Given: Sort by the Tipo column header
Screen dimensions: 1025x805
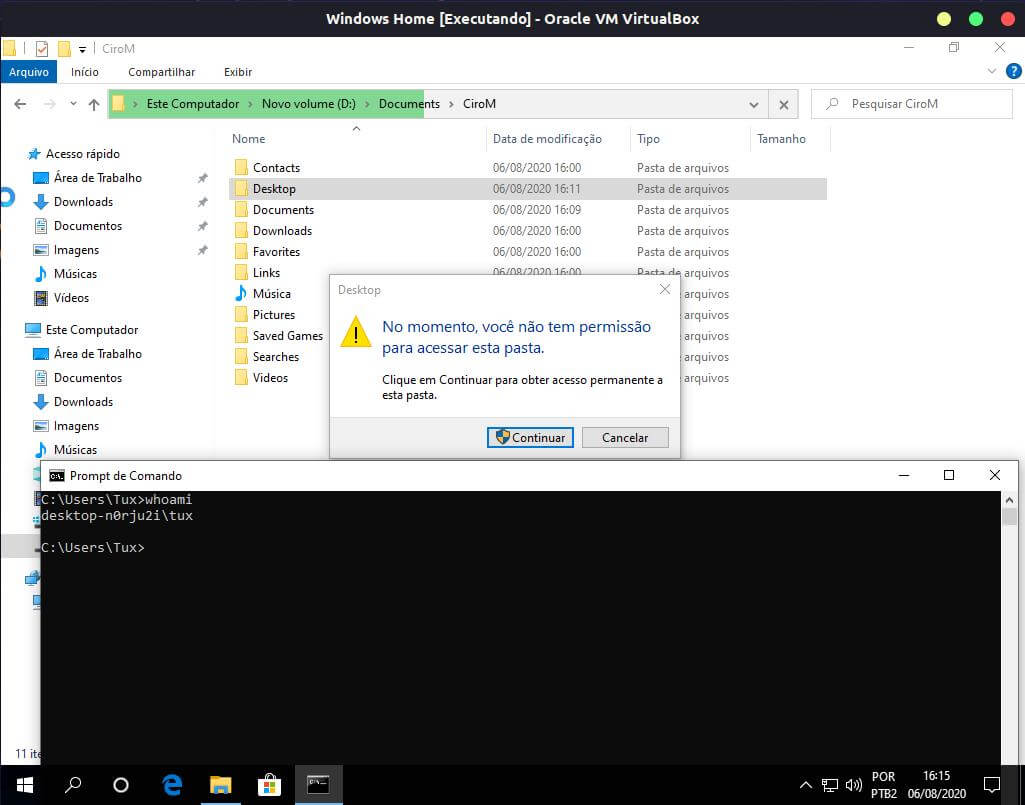Looking at the screenshot, I should coord(648,139).
